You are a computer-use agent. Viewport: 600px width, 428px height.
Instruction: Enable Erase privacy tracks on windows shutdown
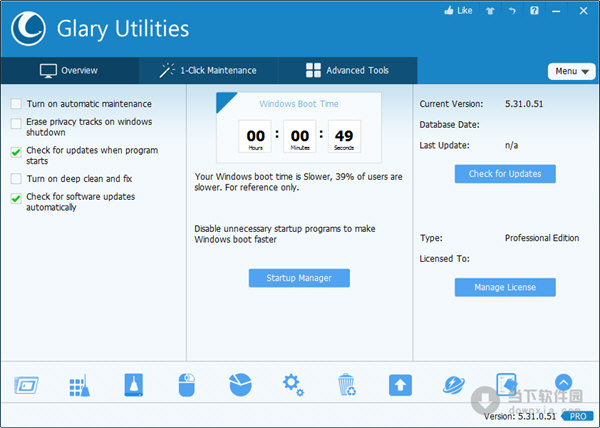(16, 124)
